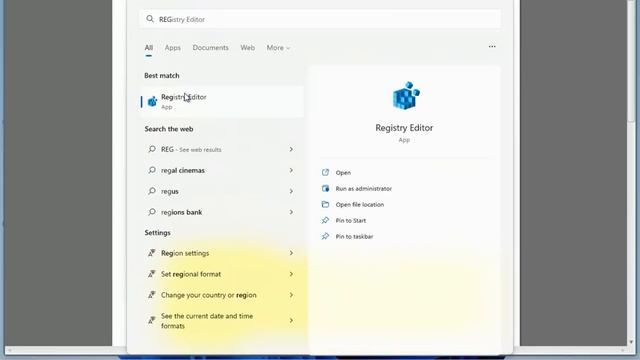Click the search icon beside regal cinemas

click(152, 170)
